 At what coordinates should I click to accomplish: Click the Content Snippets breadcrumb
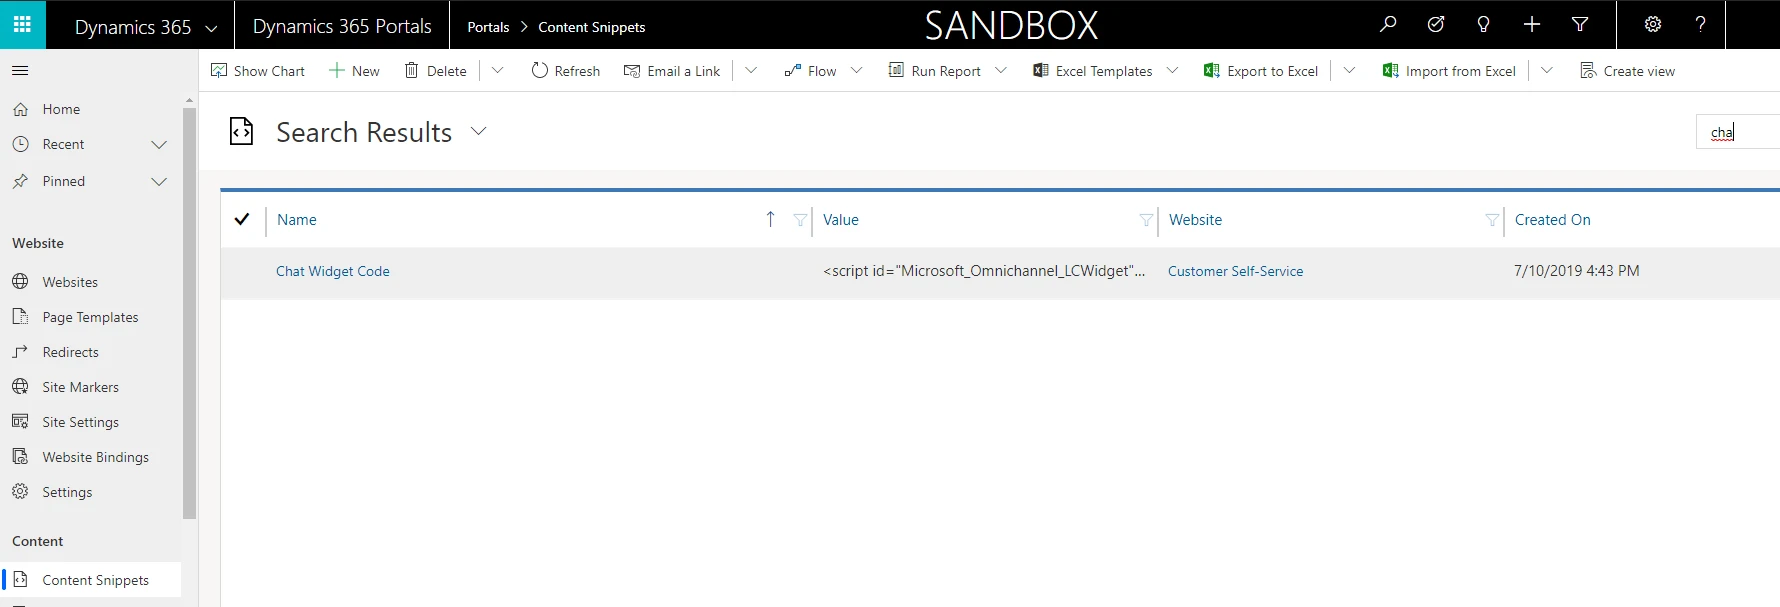592,27
